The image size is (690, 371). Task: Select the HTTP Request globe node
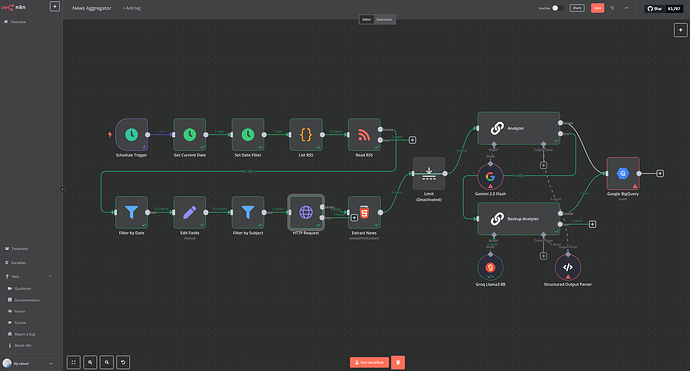tap(306, 213)
